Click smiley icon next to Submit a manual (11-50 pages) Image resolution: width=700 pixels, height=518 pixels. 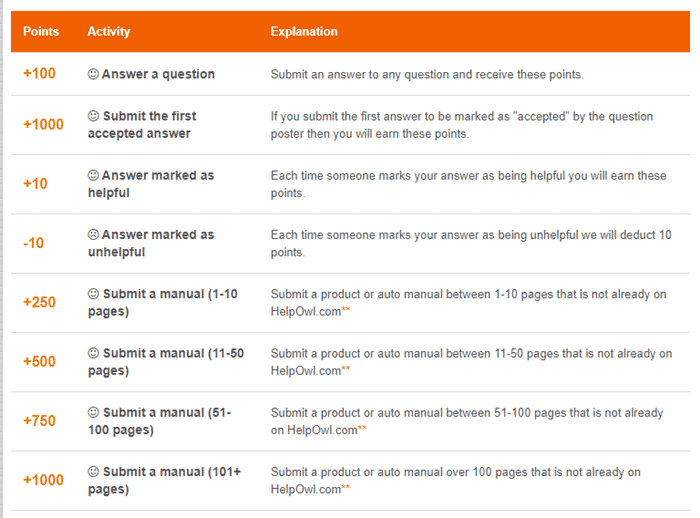coord(93,353)
